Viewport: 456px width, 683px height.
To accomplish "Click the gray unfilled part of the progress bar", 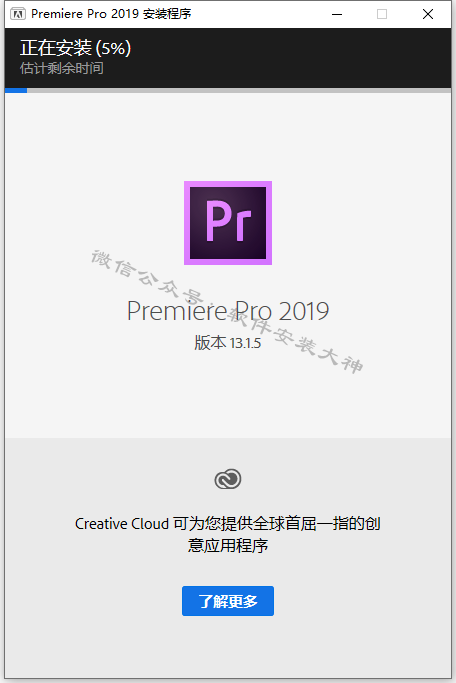I will pyautogui.click(x=239, y=91).
